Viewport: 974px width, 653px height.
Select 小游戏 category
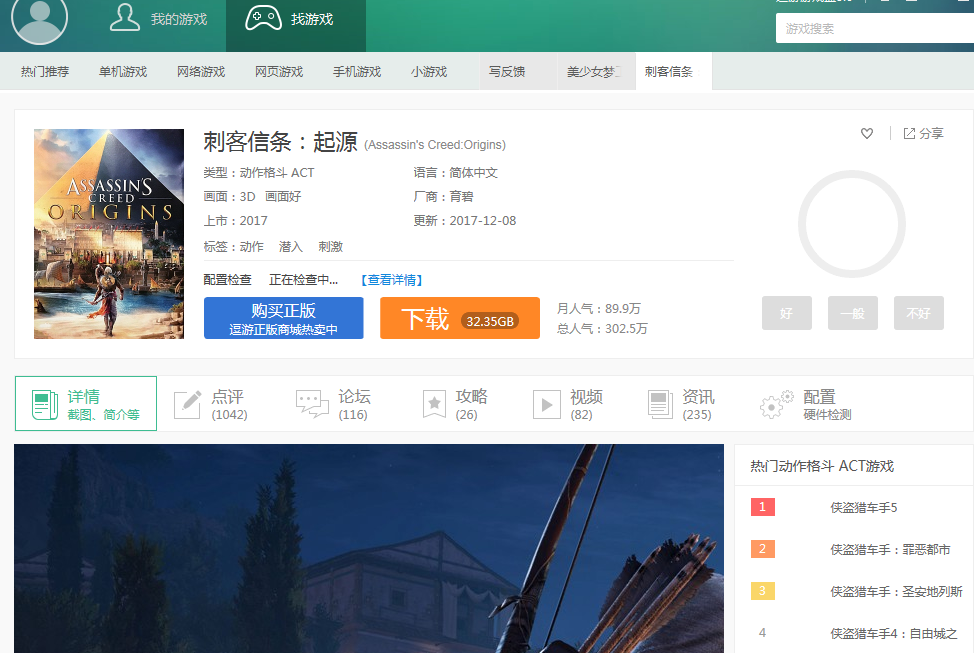[429, 71]
